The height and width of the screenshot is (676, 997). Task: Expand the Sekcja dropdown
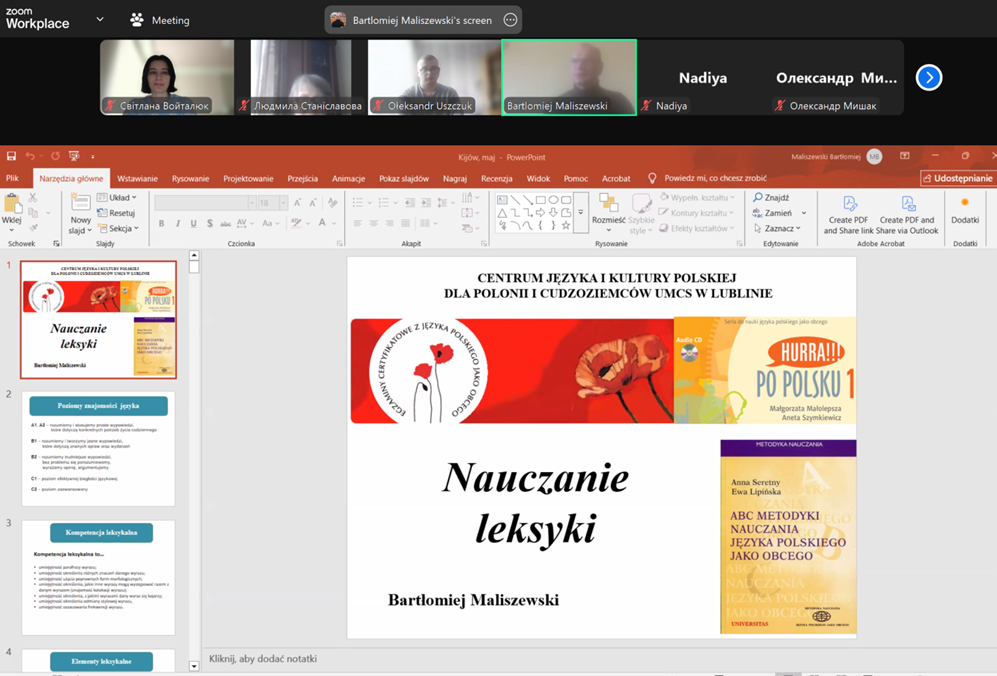click(x=118, y=228)
